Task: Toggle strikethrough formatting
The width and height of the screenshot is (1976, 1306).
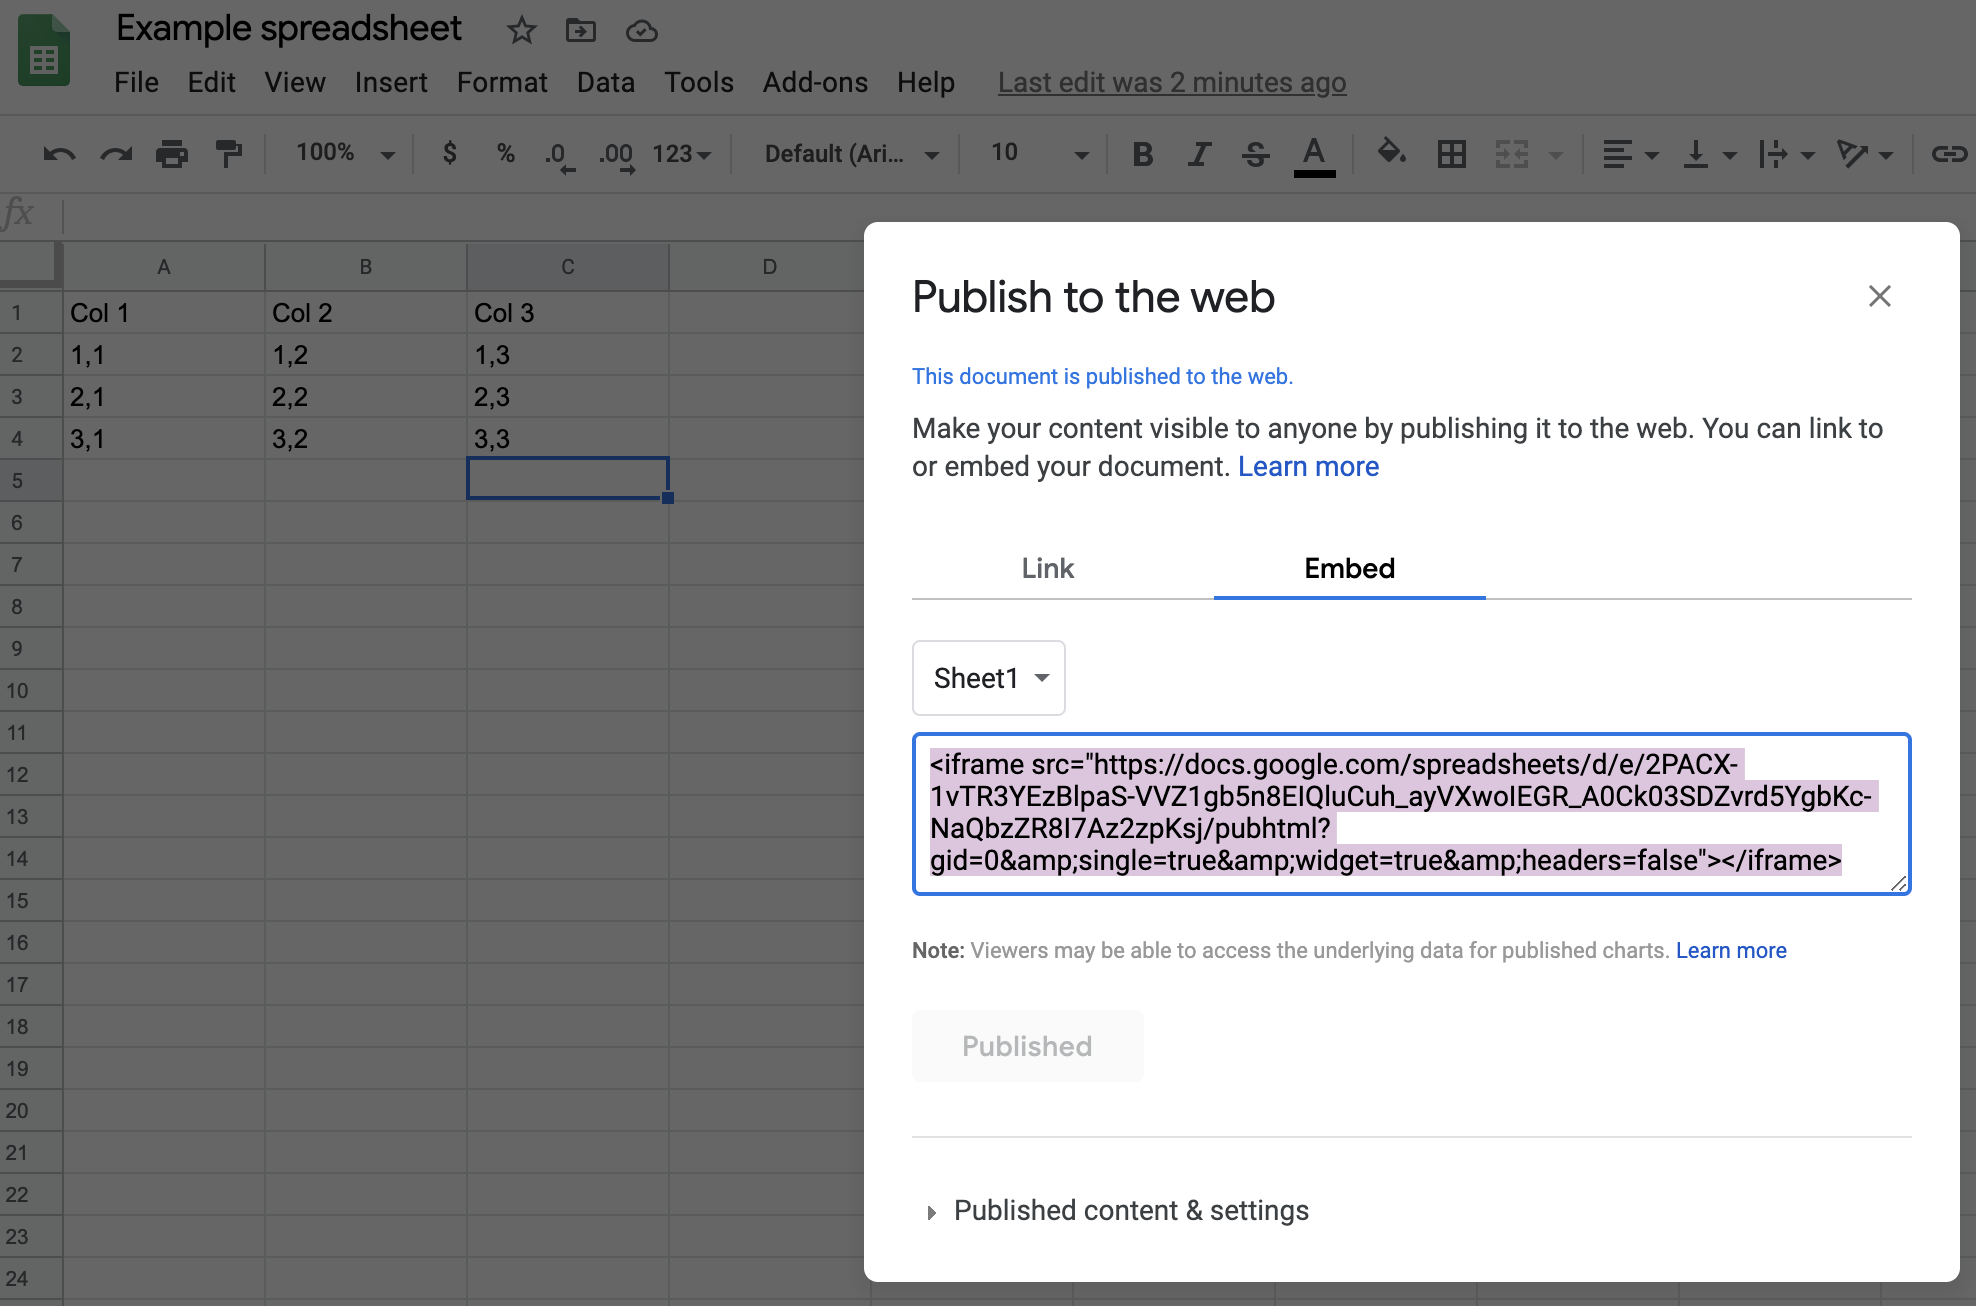Action: coord(1256,154)
